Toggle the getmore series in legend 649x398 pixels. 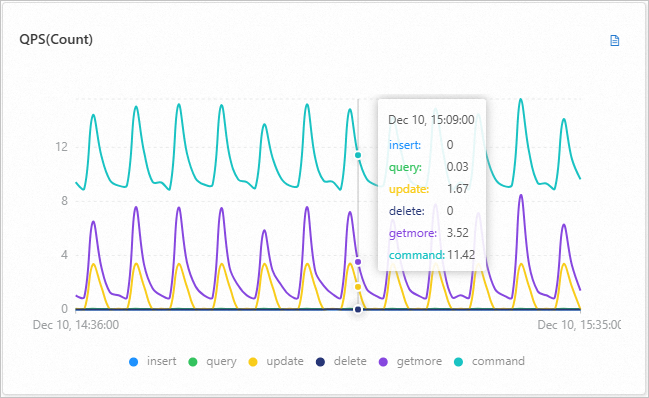(410, 361)
